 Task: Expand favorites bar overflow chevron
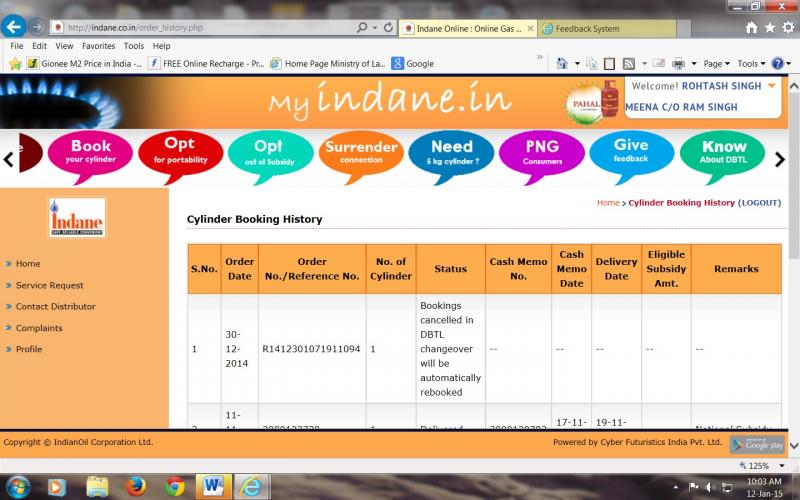540,57
